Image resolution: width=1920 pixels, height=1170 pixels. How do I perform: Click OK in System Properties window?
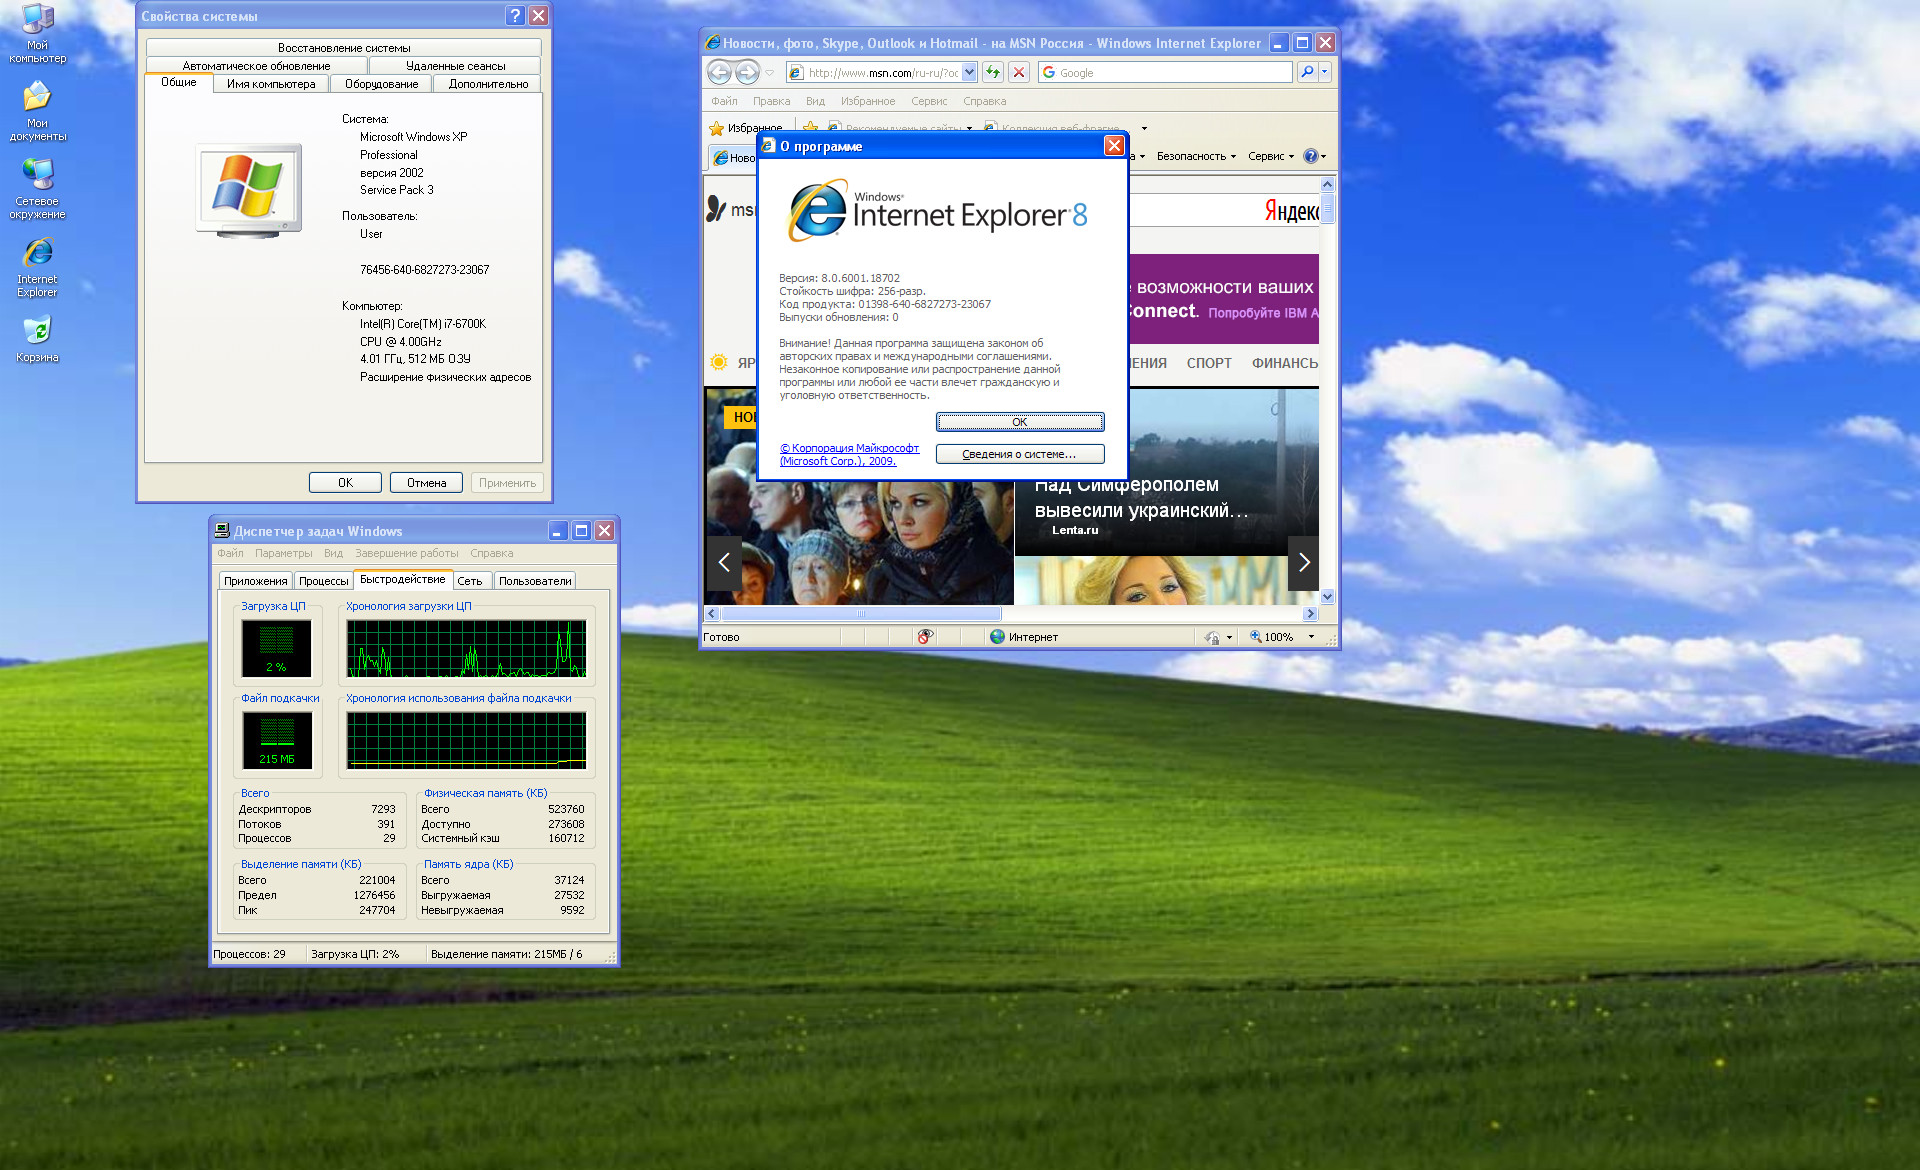coord(345,483)
